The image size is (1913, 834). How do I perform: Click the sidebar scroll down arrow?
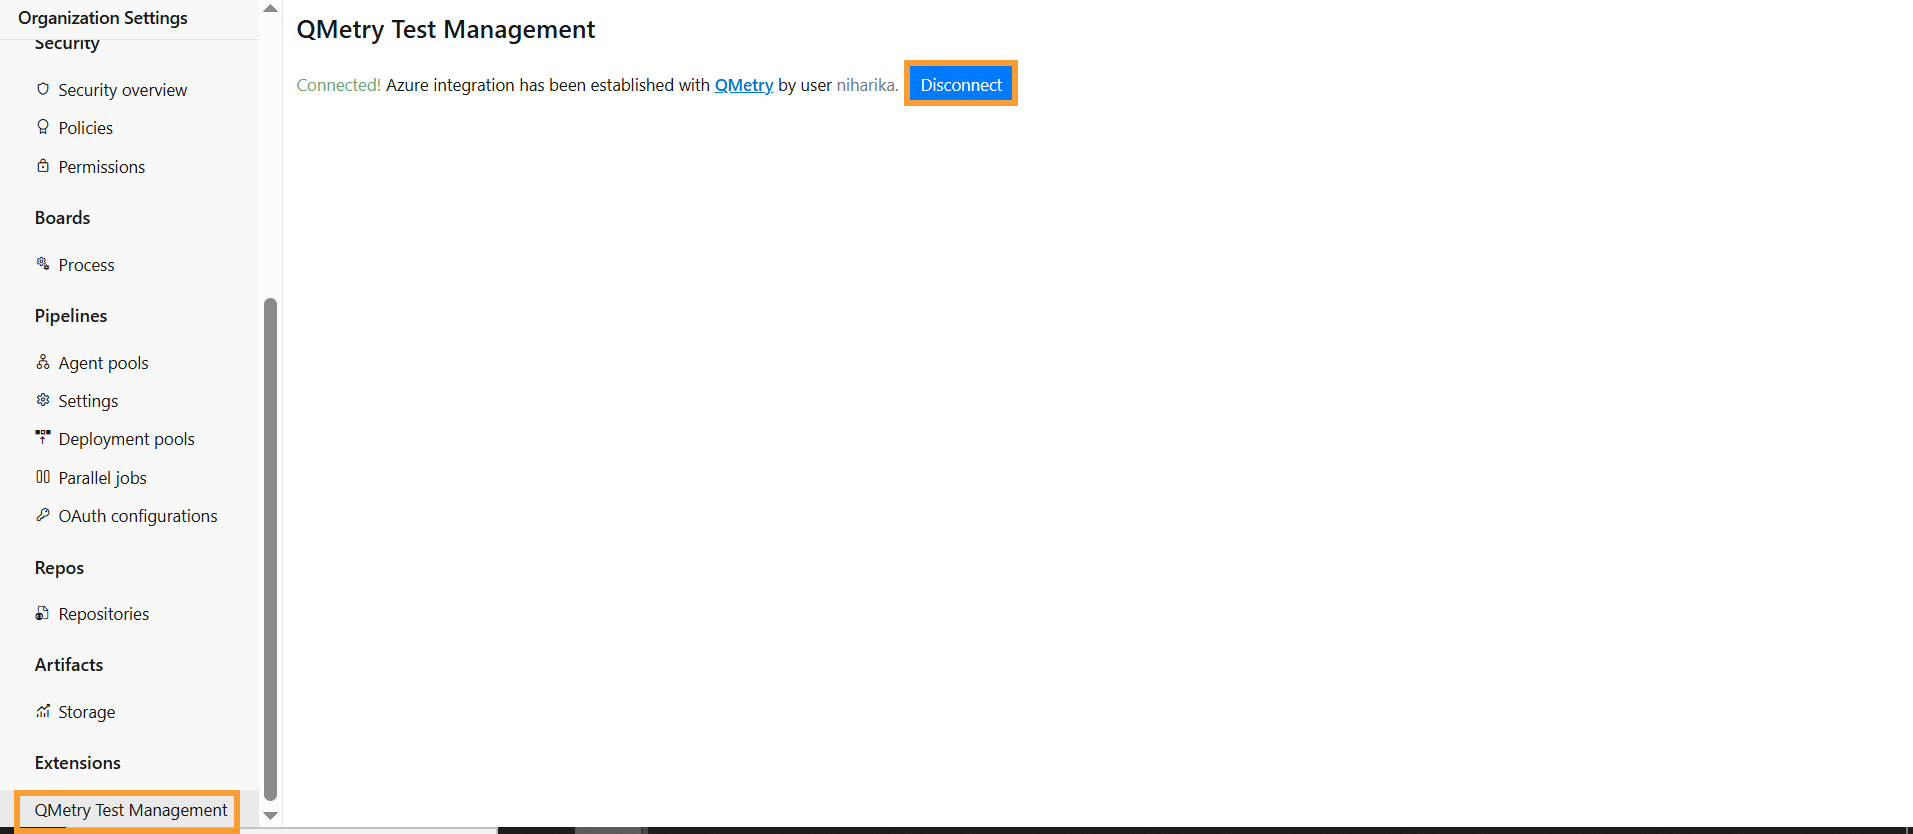pyautogui.click(x=270, y=816)
